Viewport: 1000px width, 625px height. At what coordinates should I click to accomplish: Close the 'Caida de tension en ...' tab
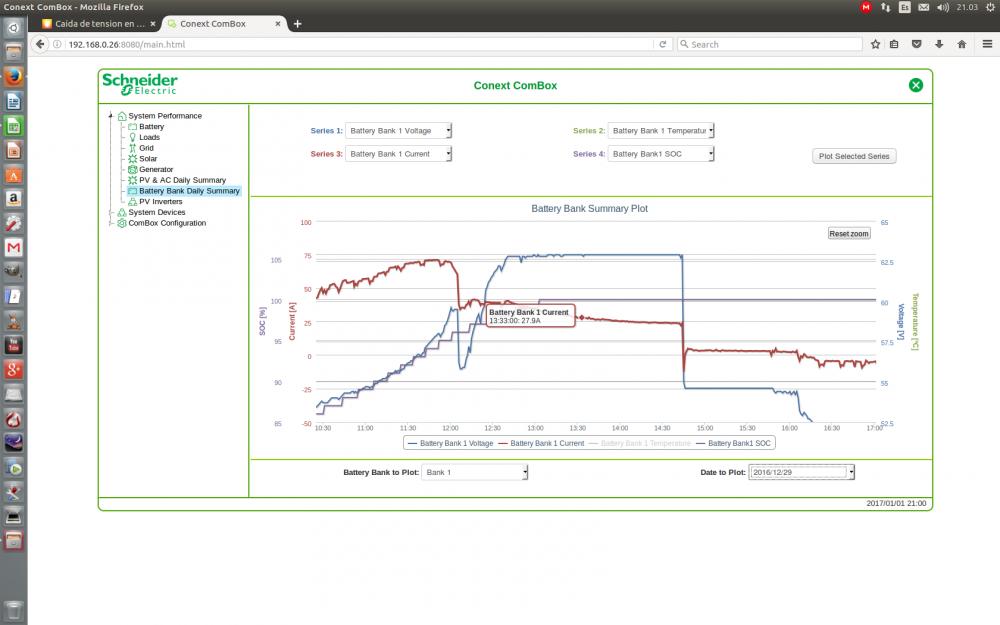pyautogui.click(x=152, y=24)
